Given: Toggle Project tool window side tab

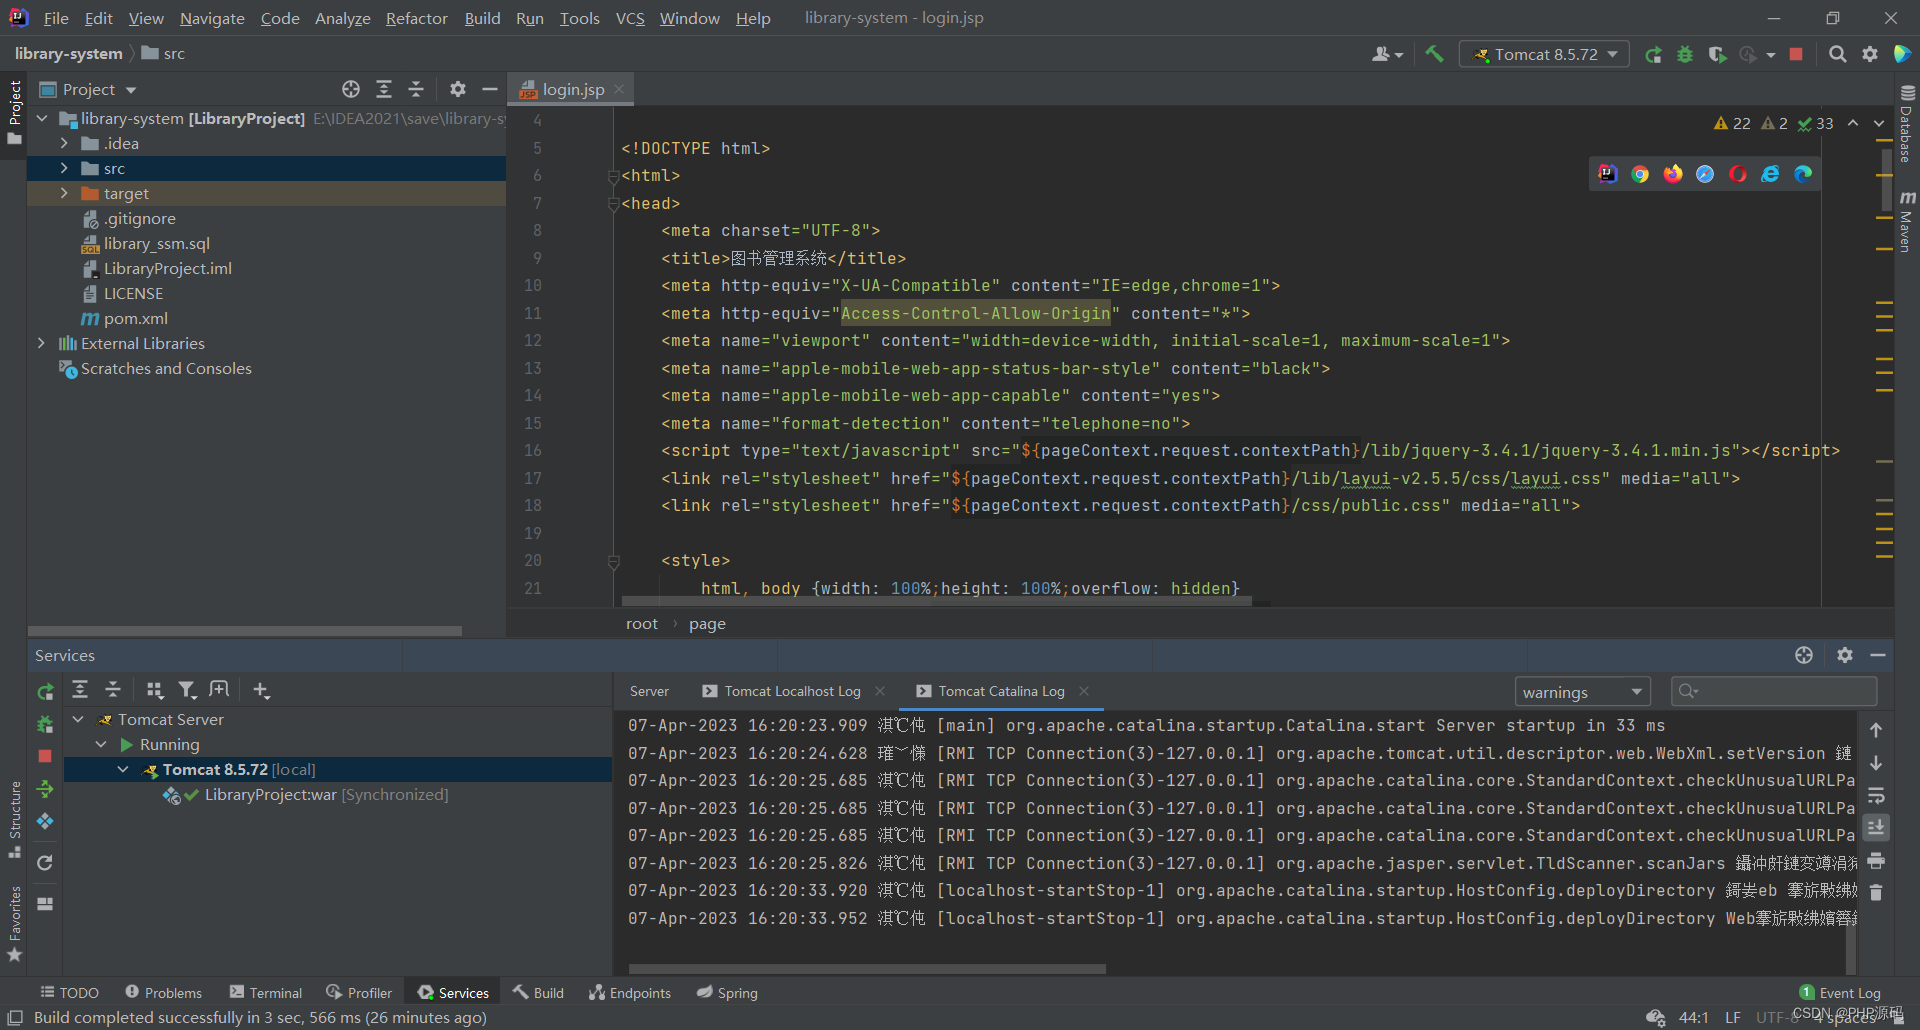Looking at the screenshot, I should coord(15,112).
